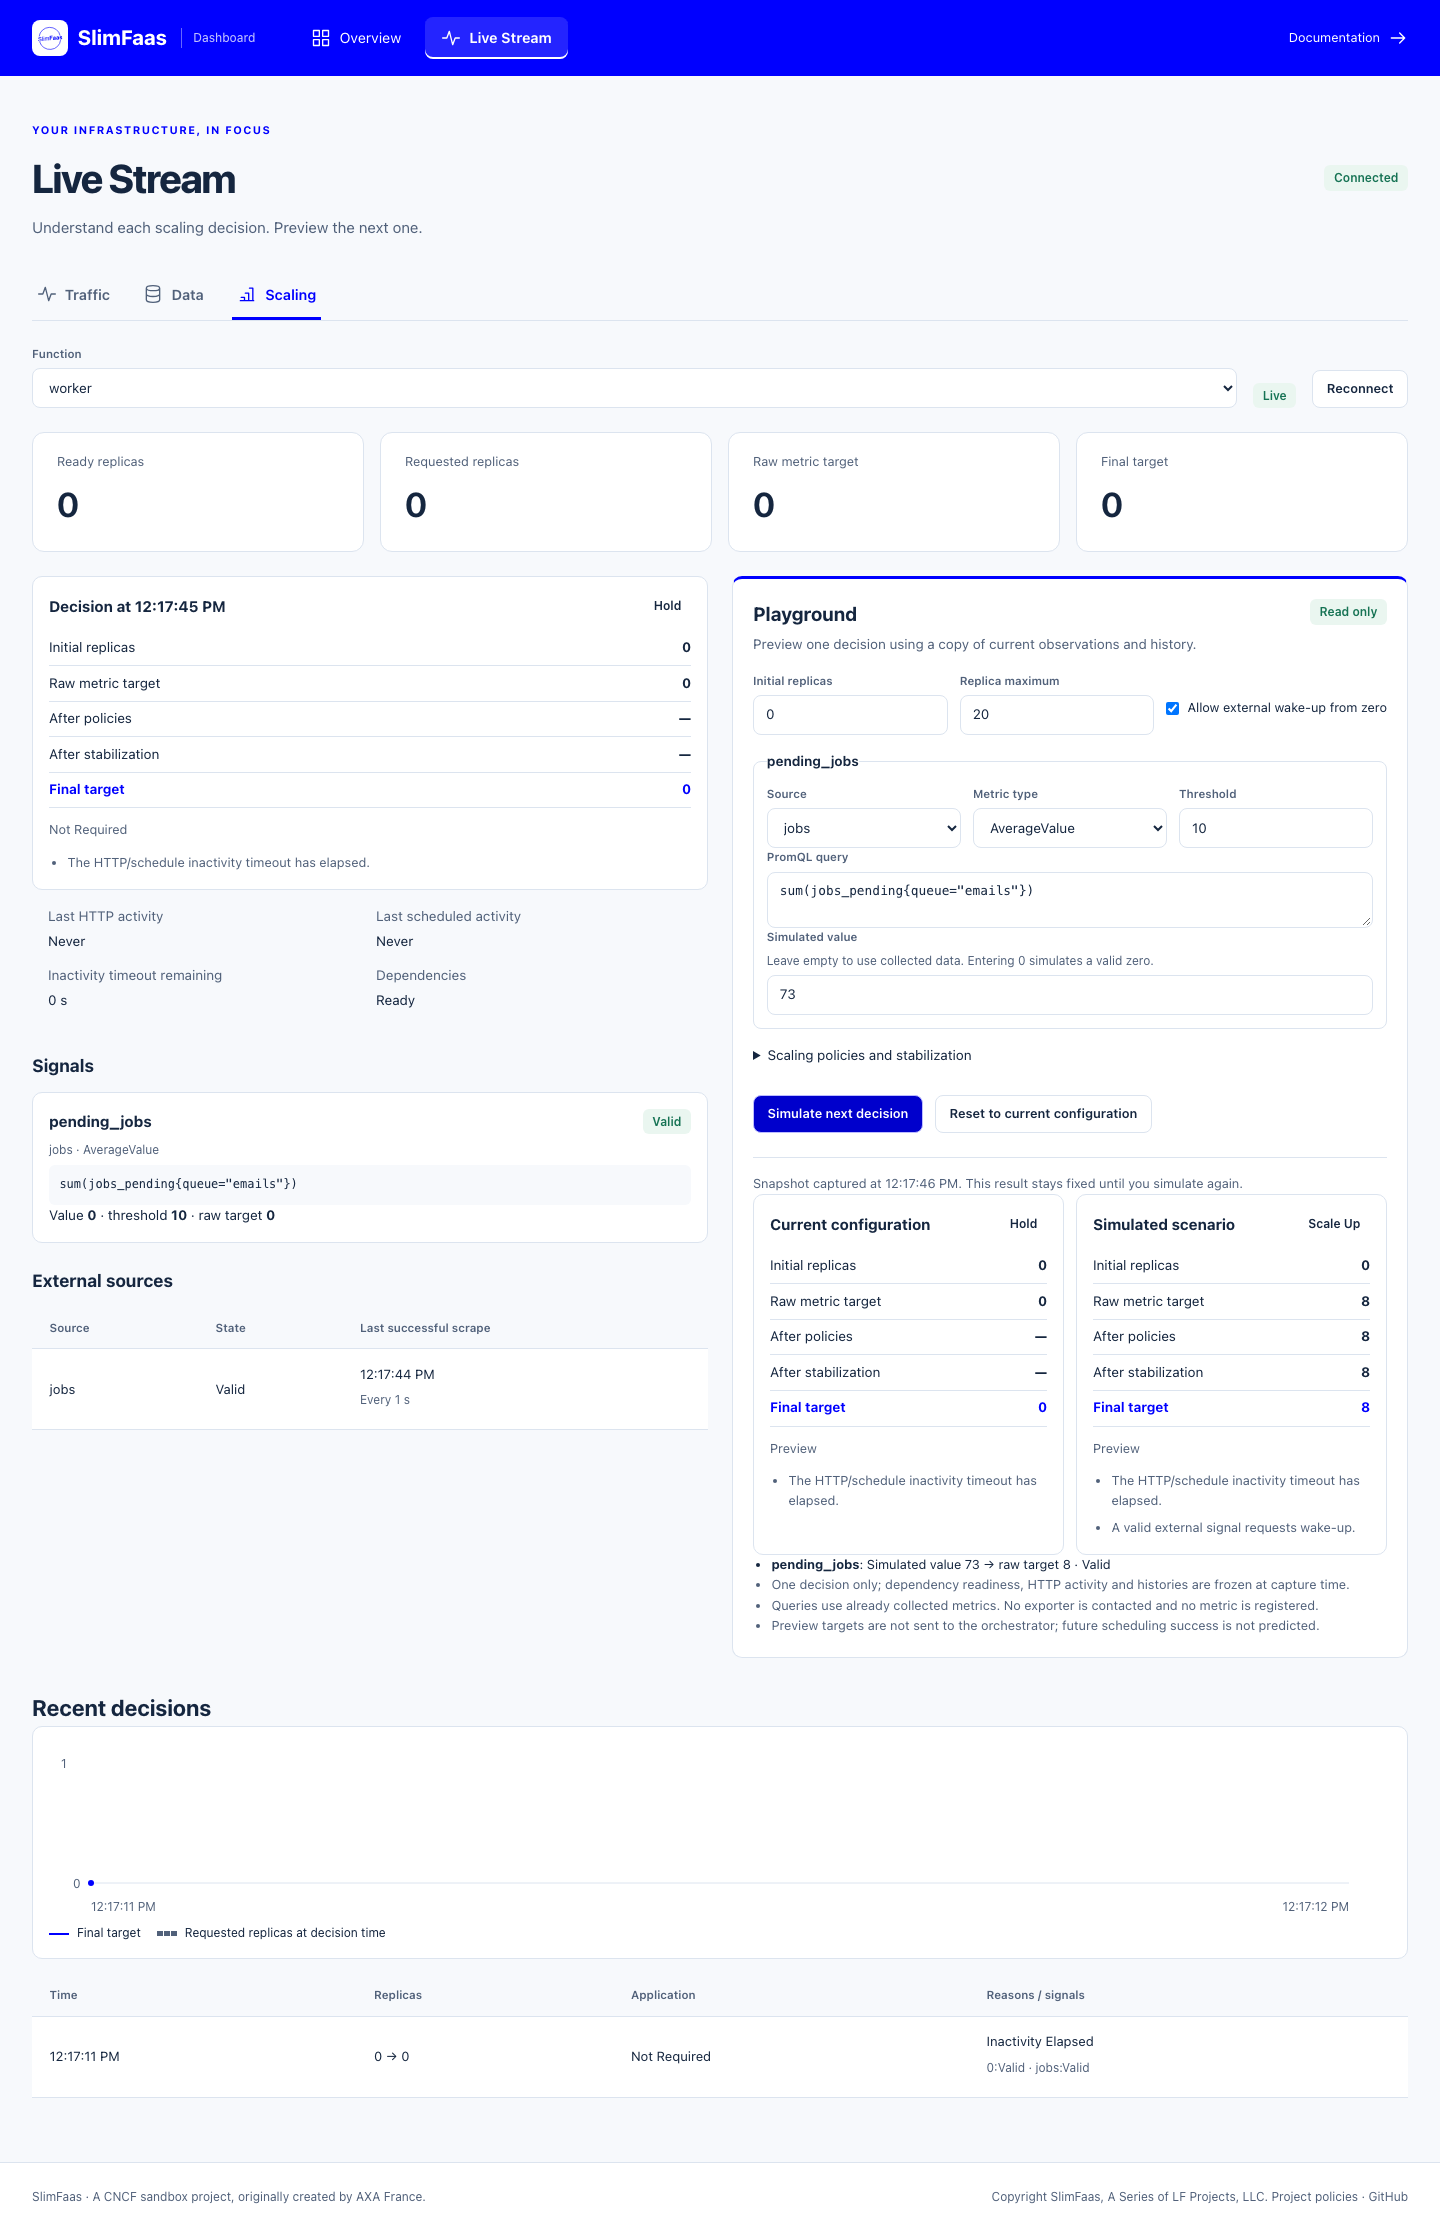The image size is (1440, 2230).
Task: Click the Live Stream pulse icon
Action: (x=451, y=38)
